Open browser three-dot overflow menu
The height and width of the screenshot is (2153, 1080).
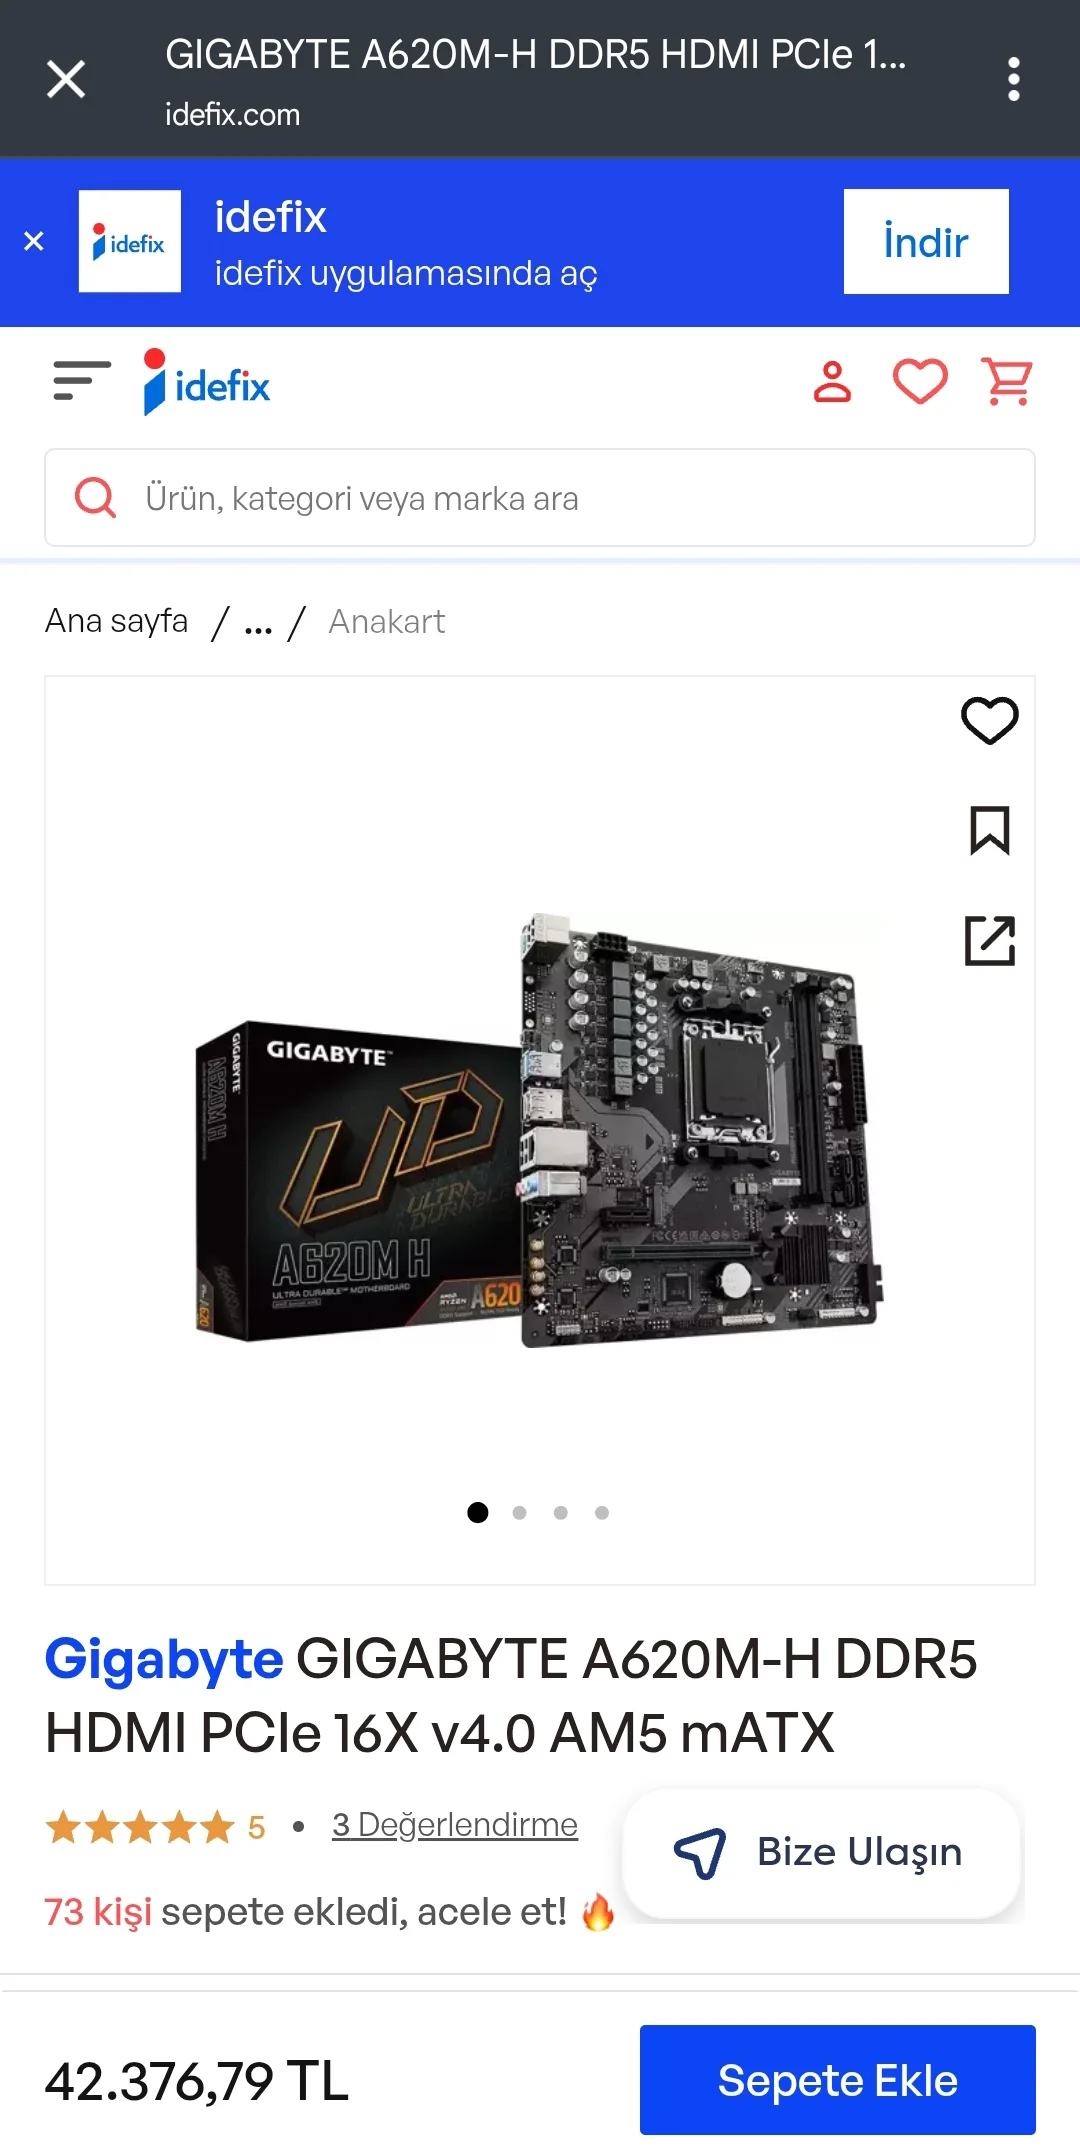click(1014, 79)
